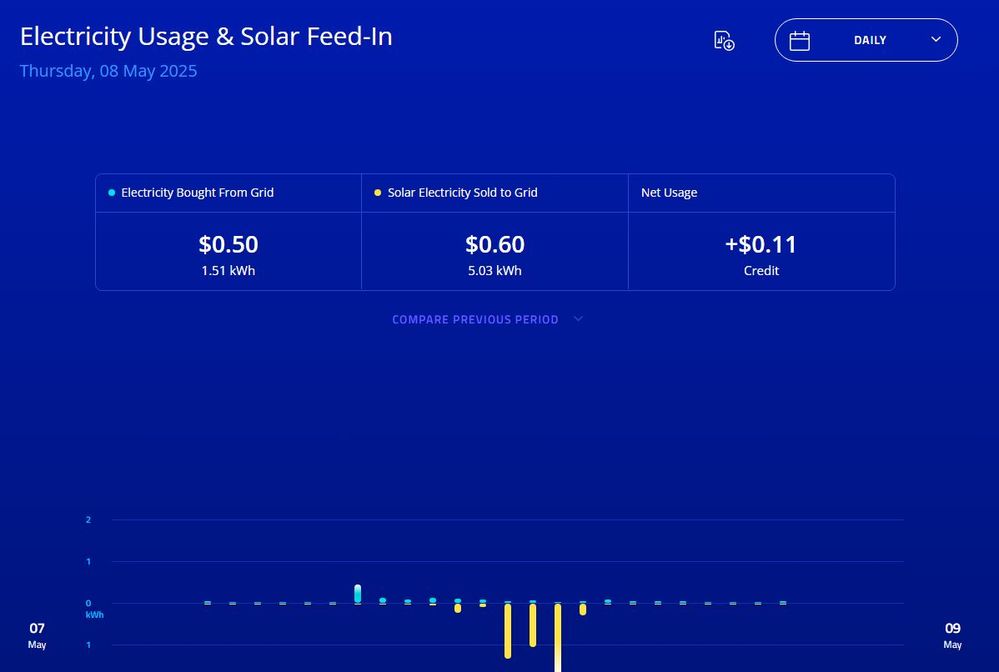Click the cyan Electricity Bought legend dot
The width and height of the screenshot is (999, 672).
112,192
